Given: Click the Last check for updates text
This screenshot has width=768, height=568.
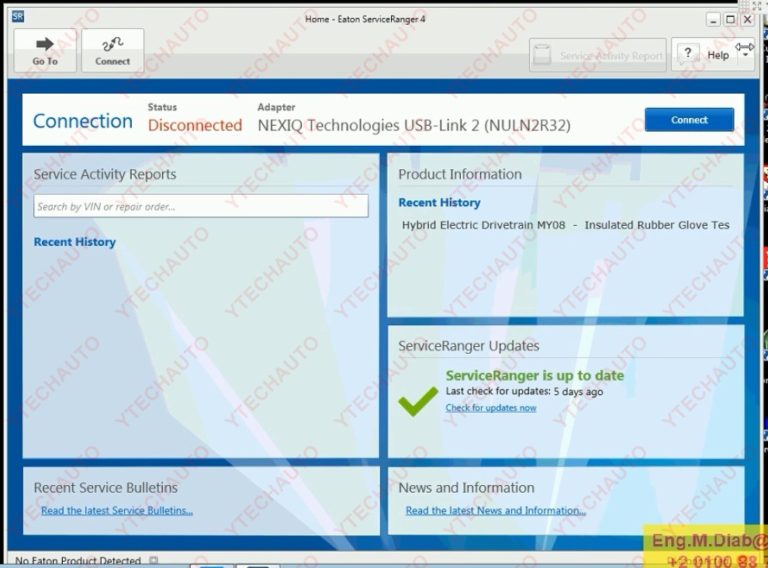Looking at the screenshot, I should pyautogui.click(x=524, y=391).
